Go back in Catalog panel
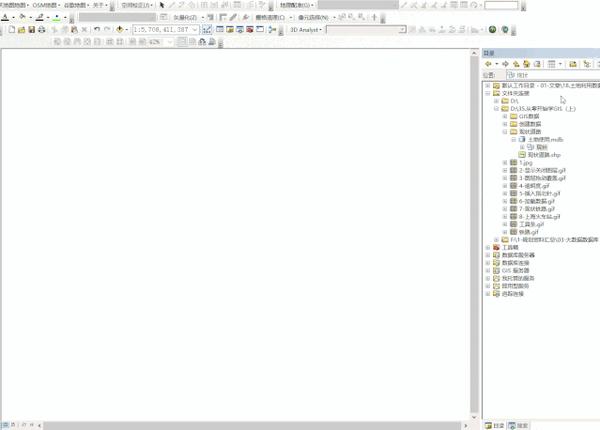Screen dimensions: 600x430 [x=488, y=64]
